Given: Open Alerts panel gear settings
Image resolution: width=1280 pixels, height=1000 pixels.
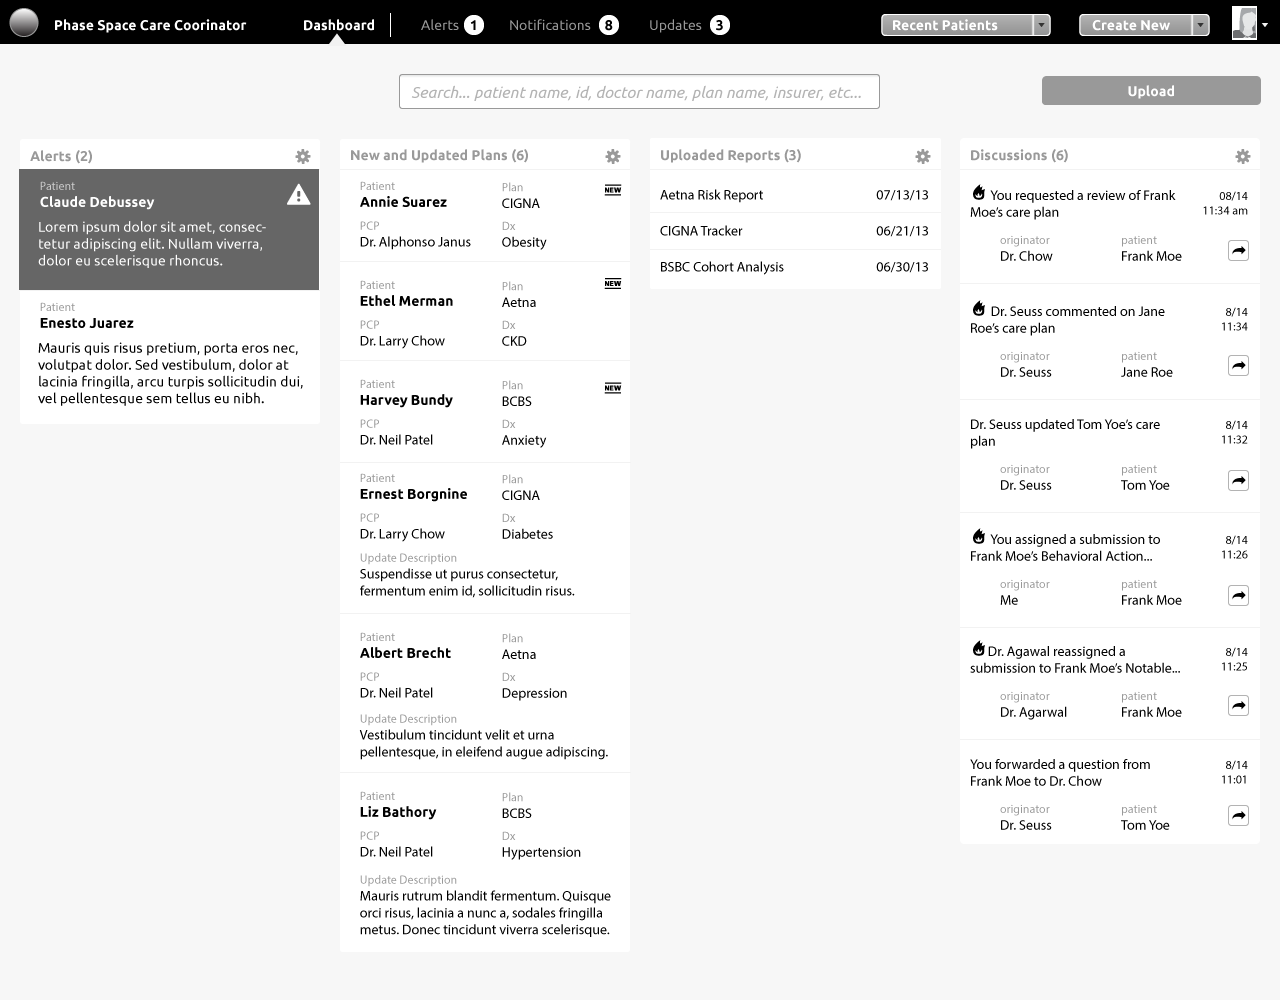Looking at the screenshot, I should pos(303,156).
